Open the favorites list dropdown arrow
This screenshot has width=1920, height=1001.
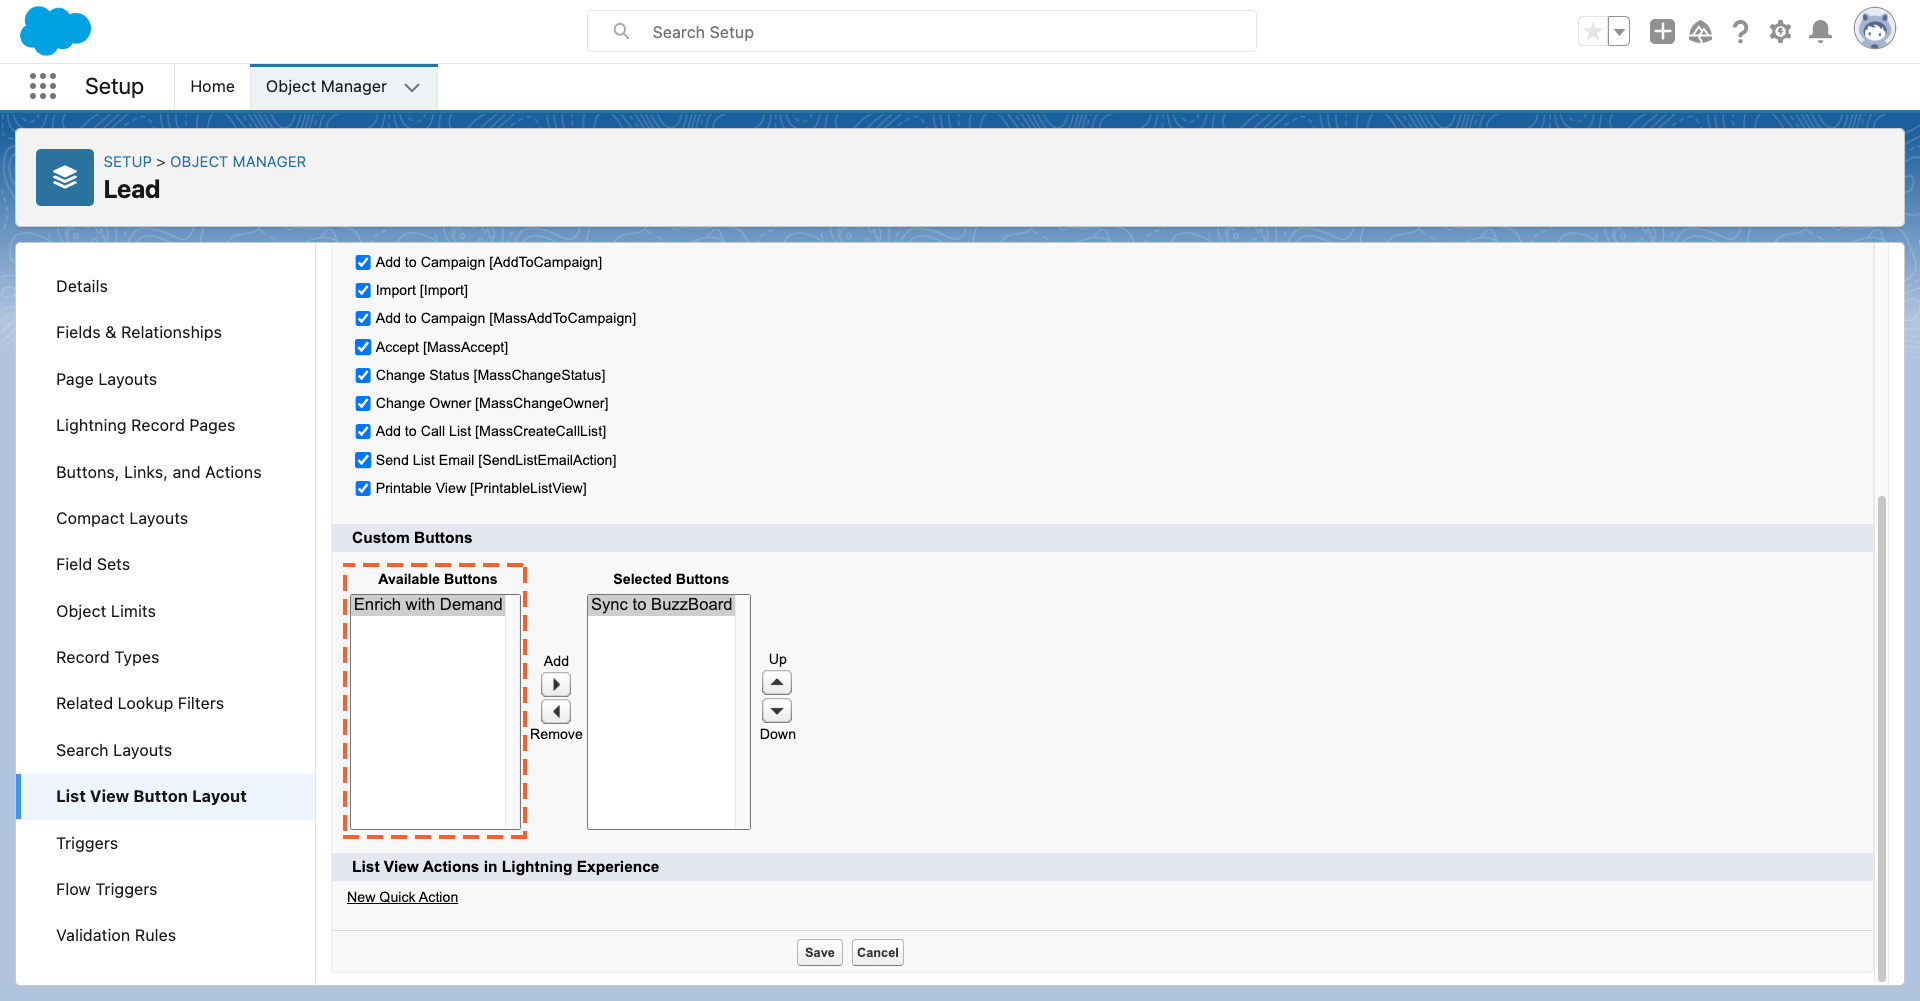coord(1619,32)
